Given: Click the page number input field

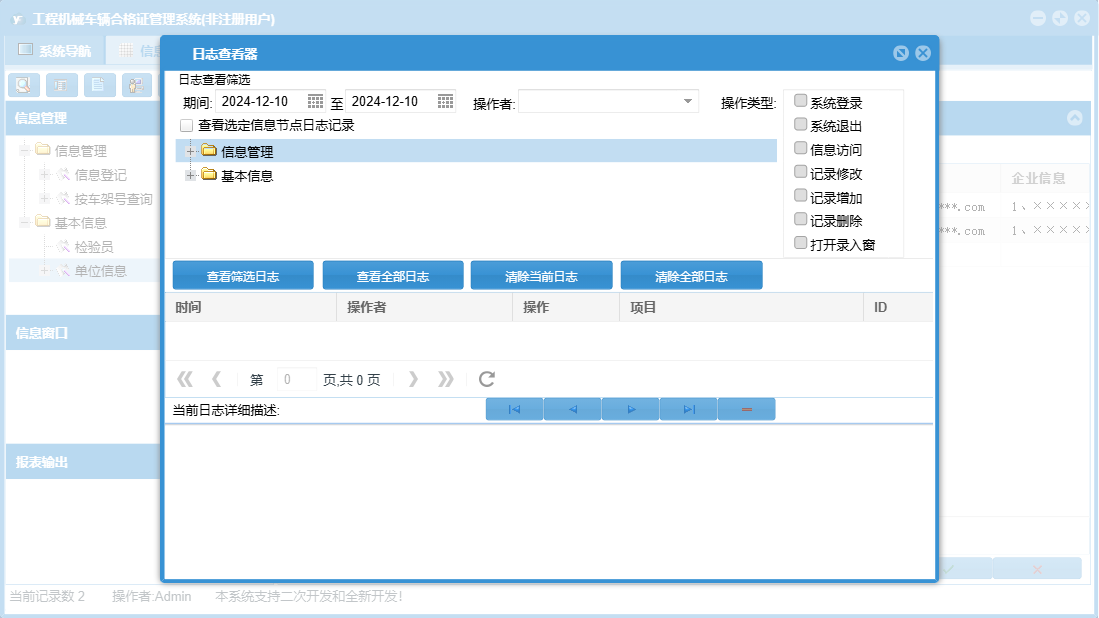Looking at the screenshot, I should (x=296, y=379).
